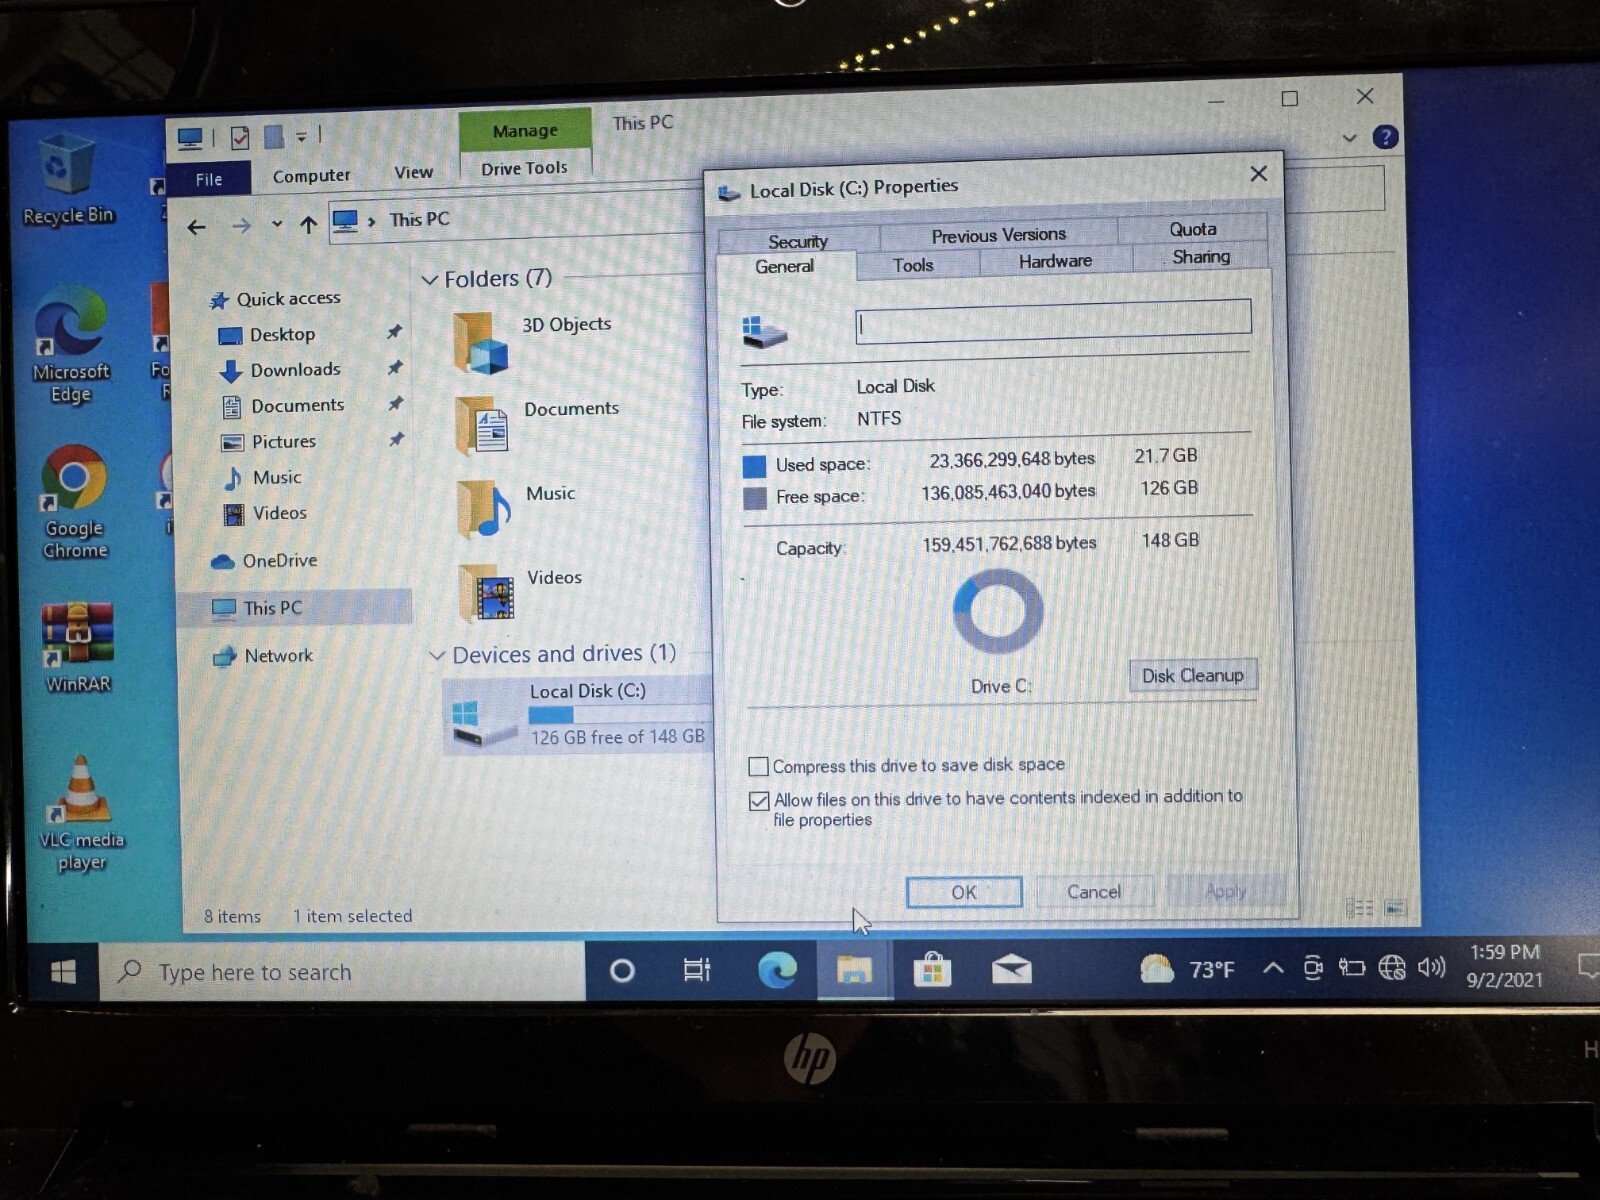Go forward with Explorer forward arrow
Image resolution: width=1600 pixels, height=1200 pixels.
point(241,227)
